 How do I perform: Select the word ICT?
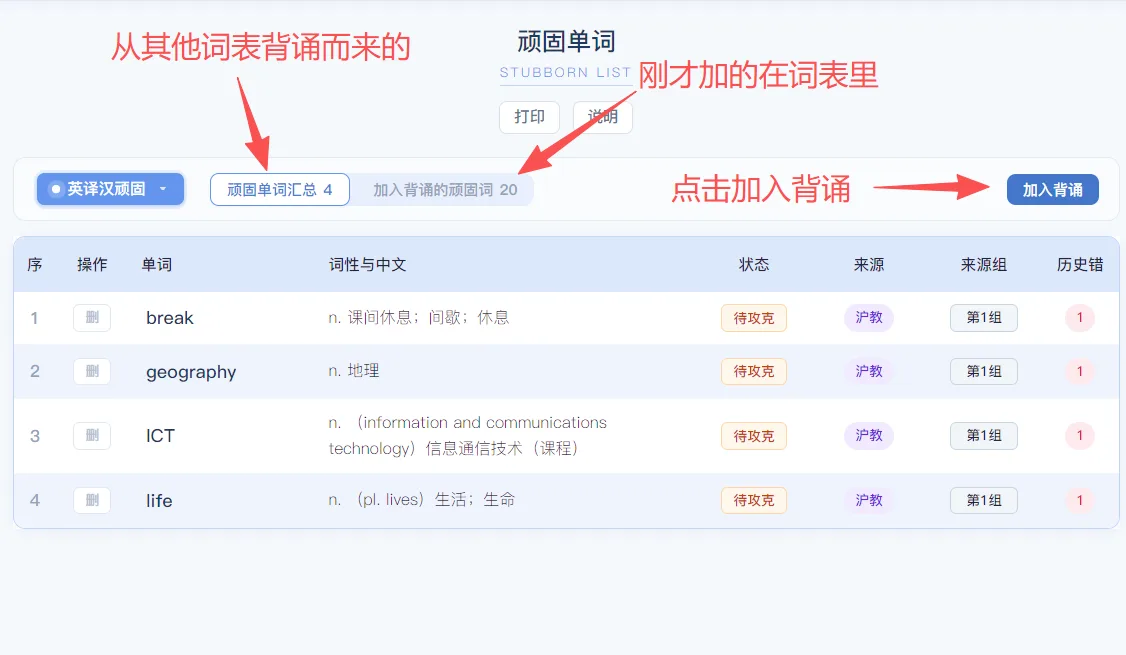click(160, 436)
